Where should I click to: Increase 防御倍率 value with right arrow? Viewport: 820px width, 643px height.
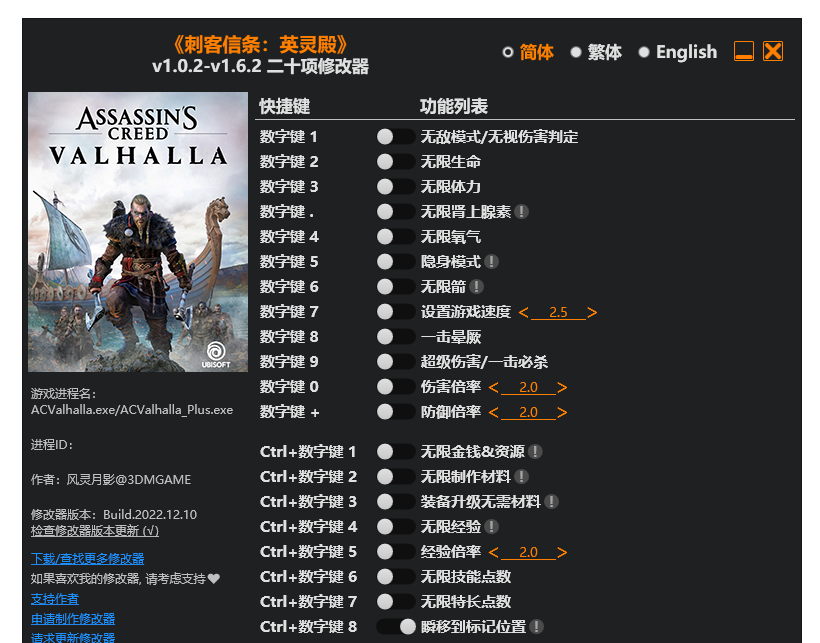(x=562, y=412)
